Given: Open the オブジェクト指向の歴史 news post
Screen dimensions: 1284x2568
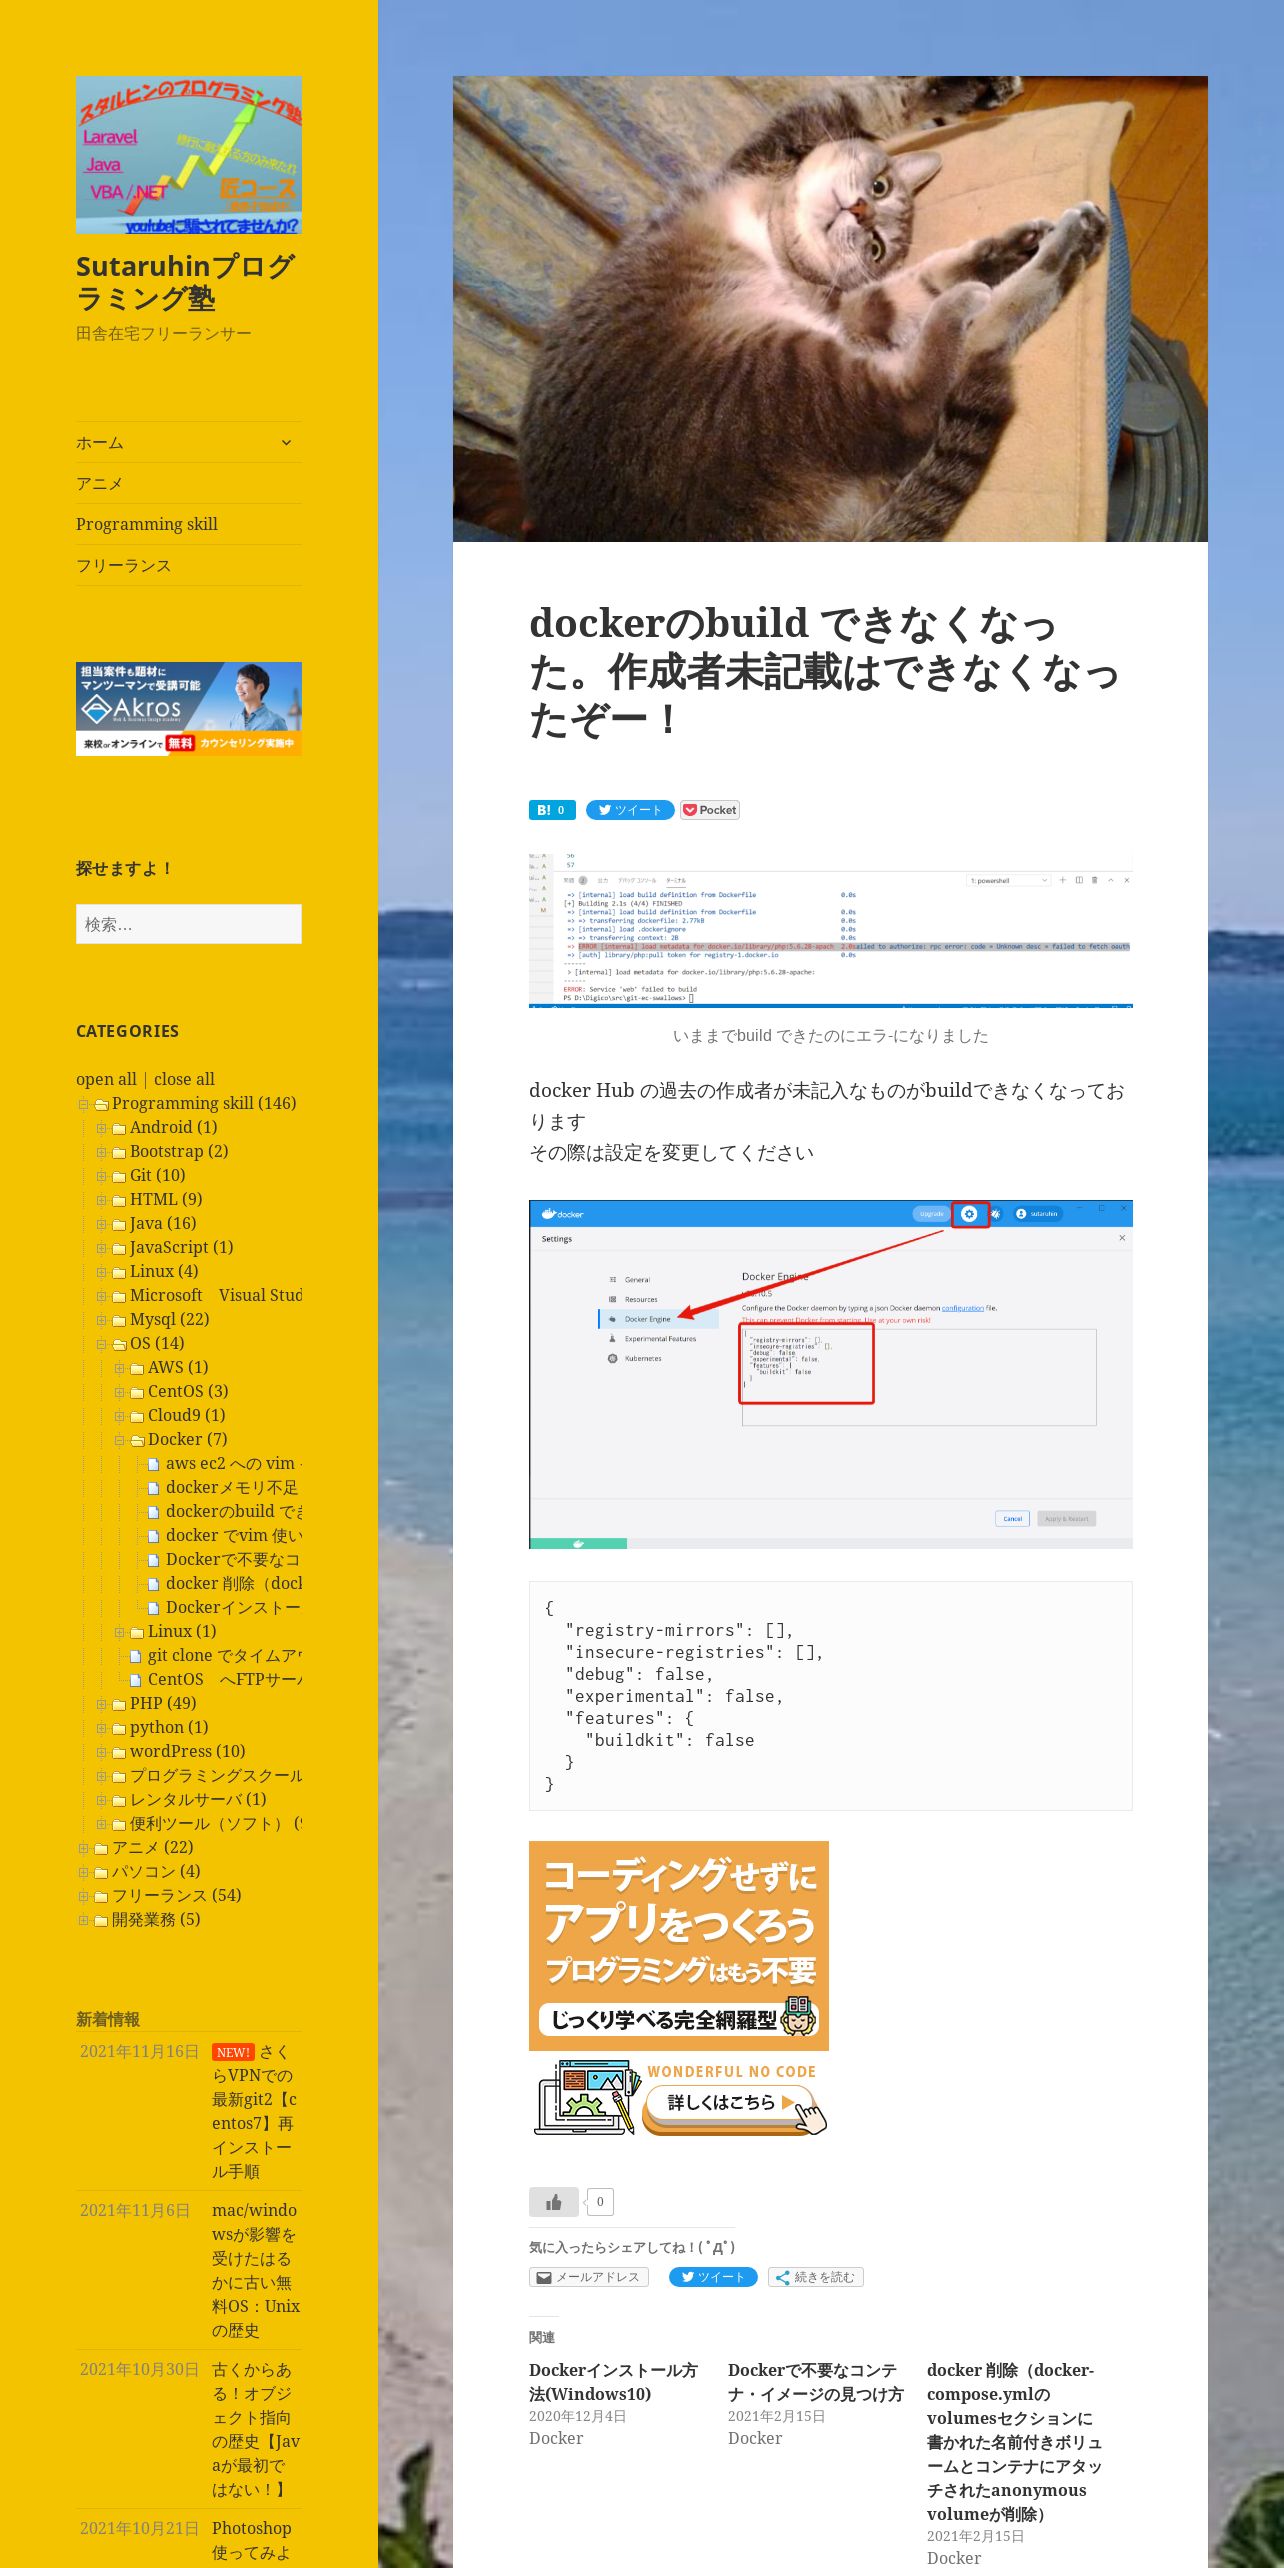Looking at the screenshot, I should [256, 2430].
